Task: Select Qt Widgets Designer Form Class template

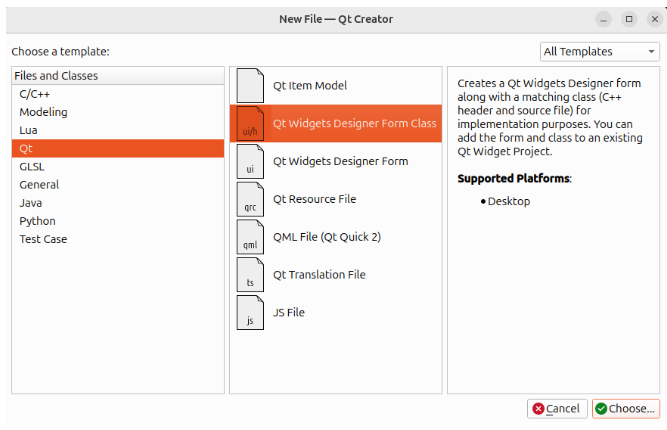Action: (336, 123)
